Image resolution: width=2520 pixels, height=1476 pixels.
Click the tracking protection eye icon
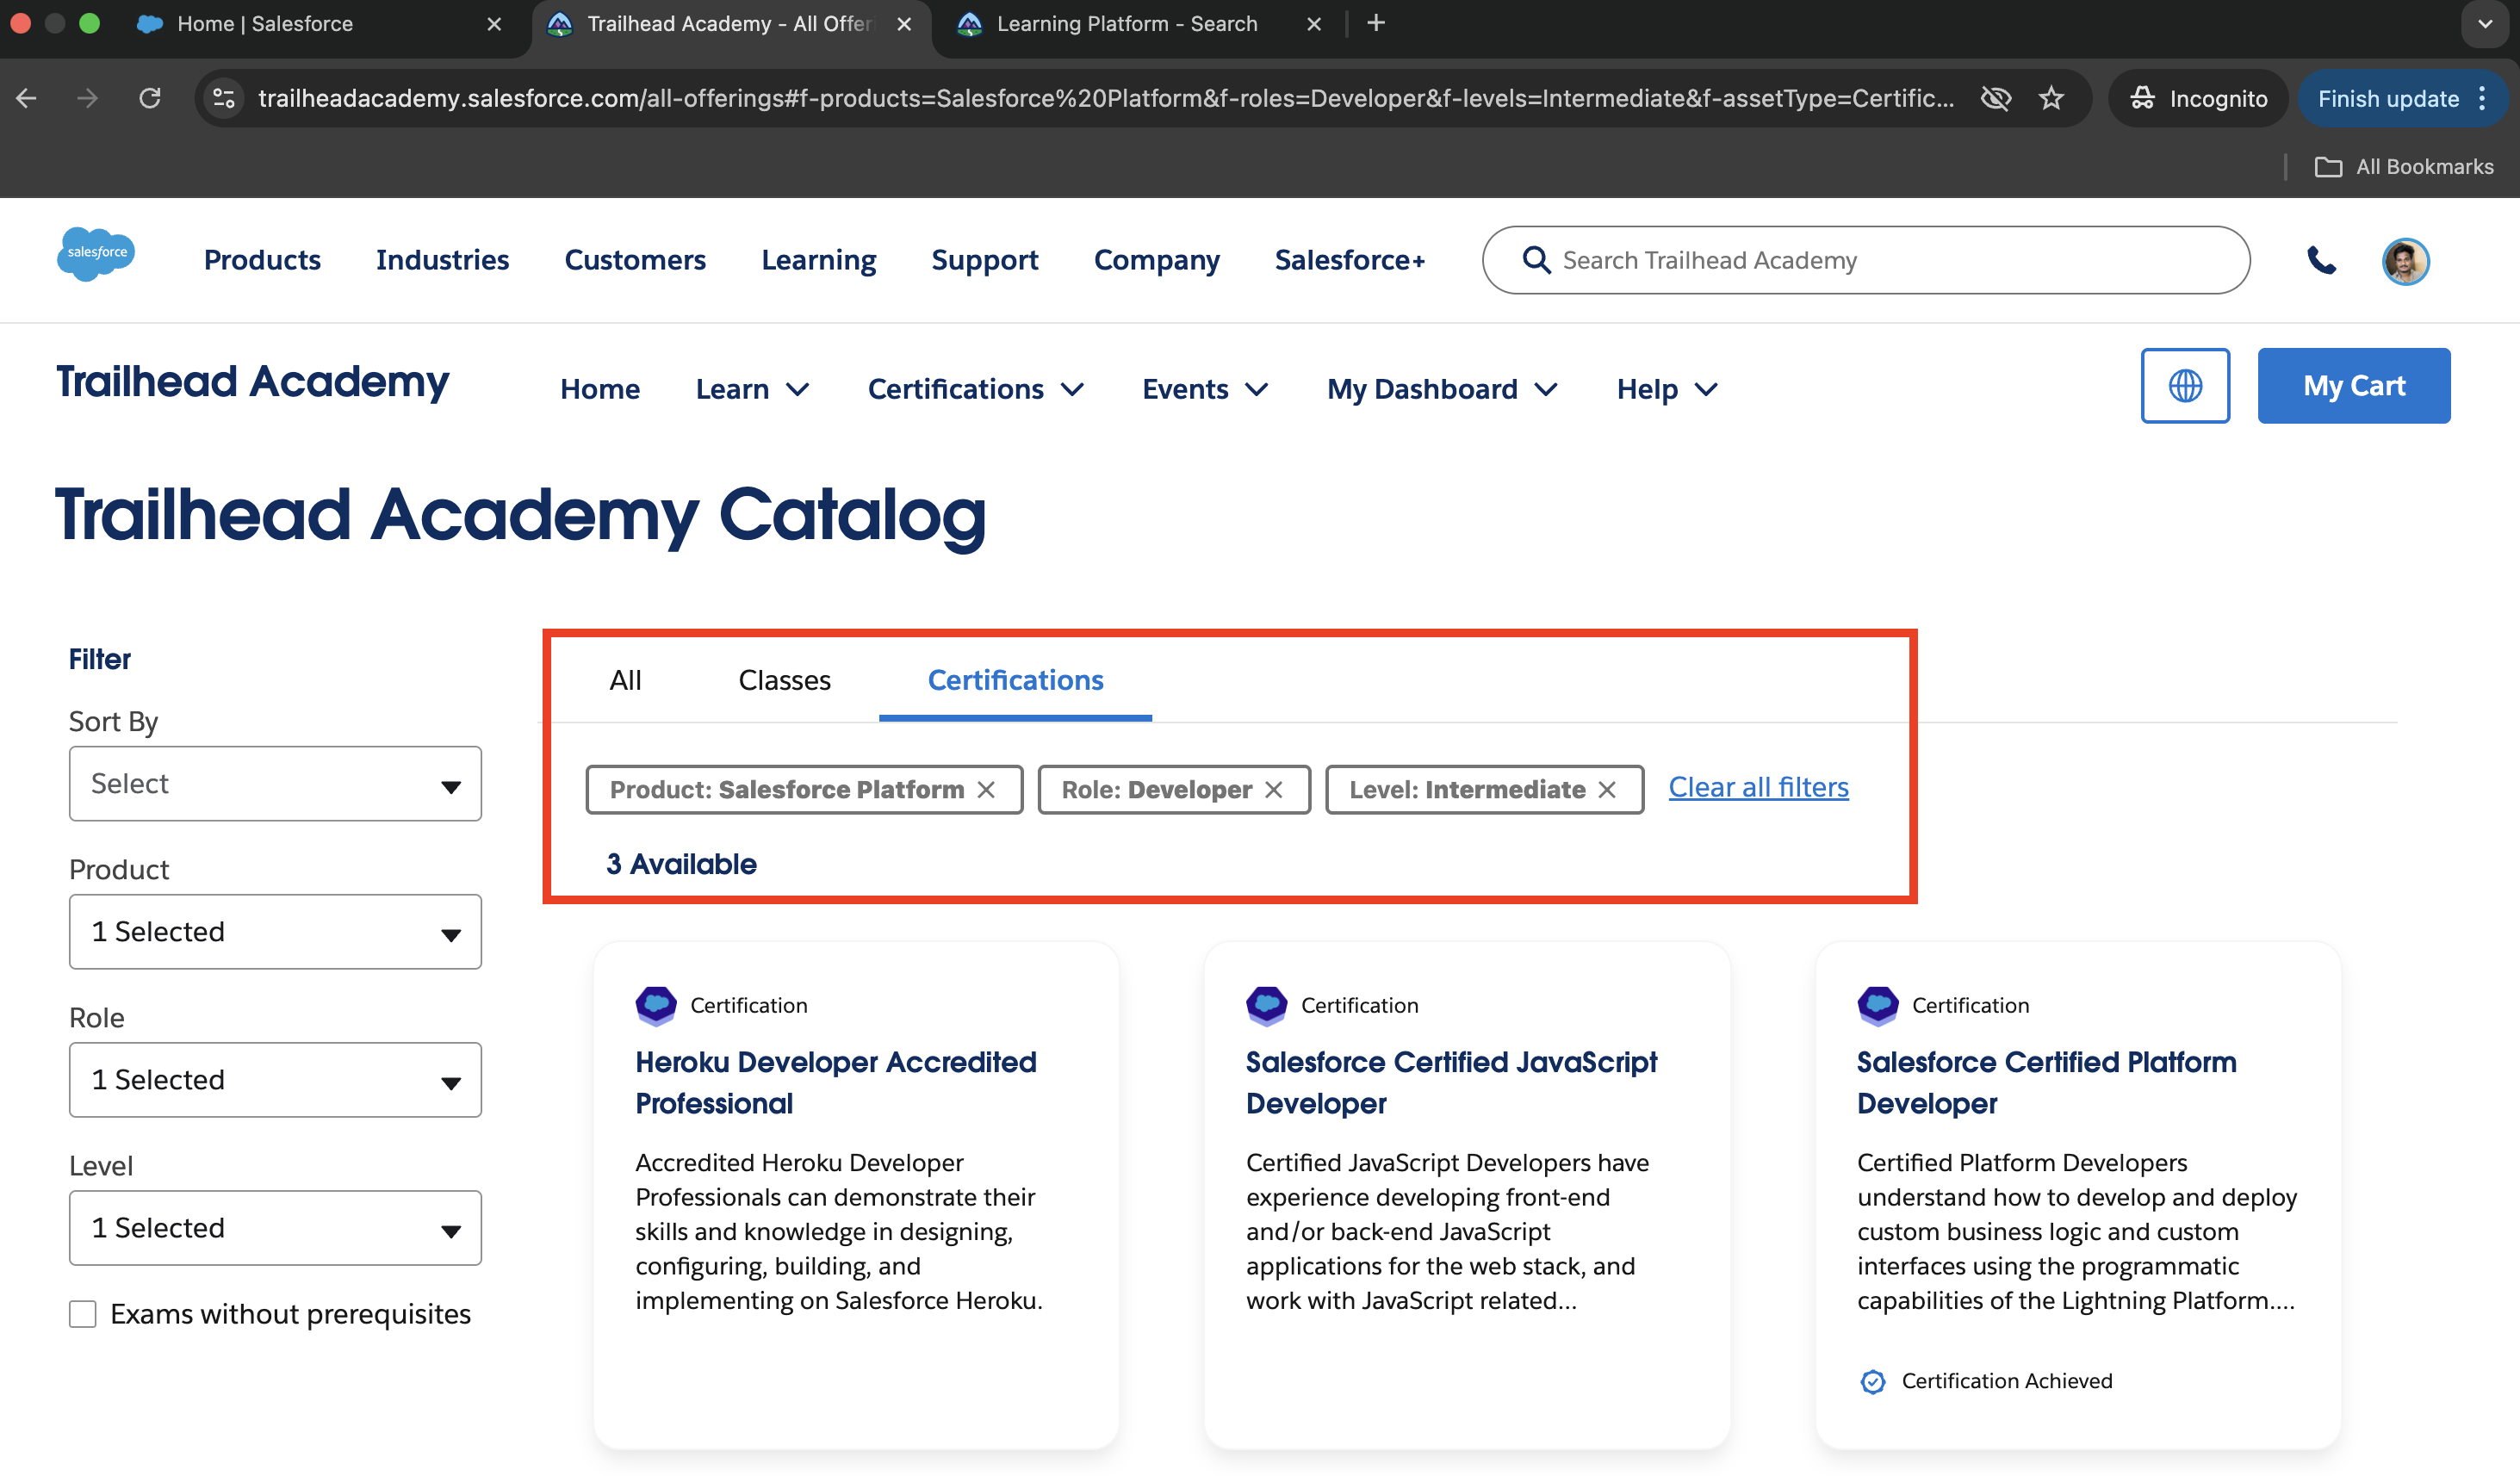point(1995,98)
